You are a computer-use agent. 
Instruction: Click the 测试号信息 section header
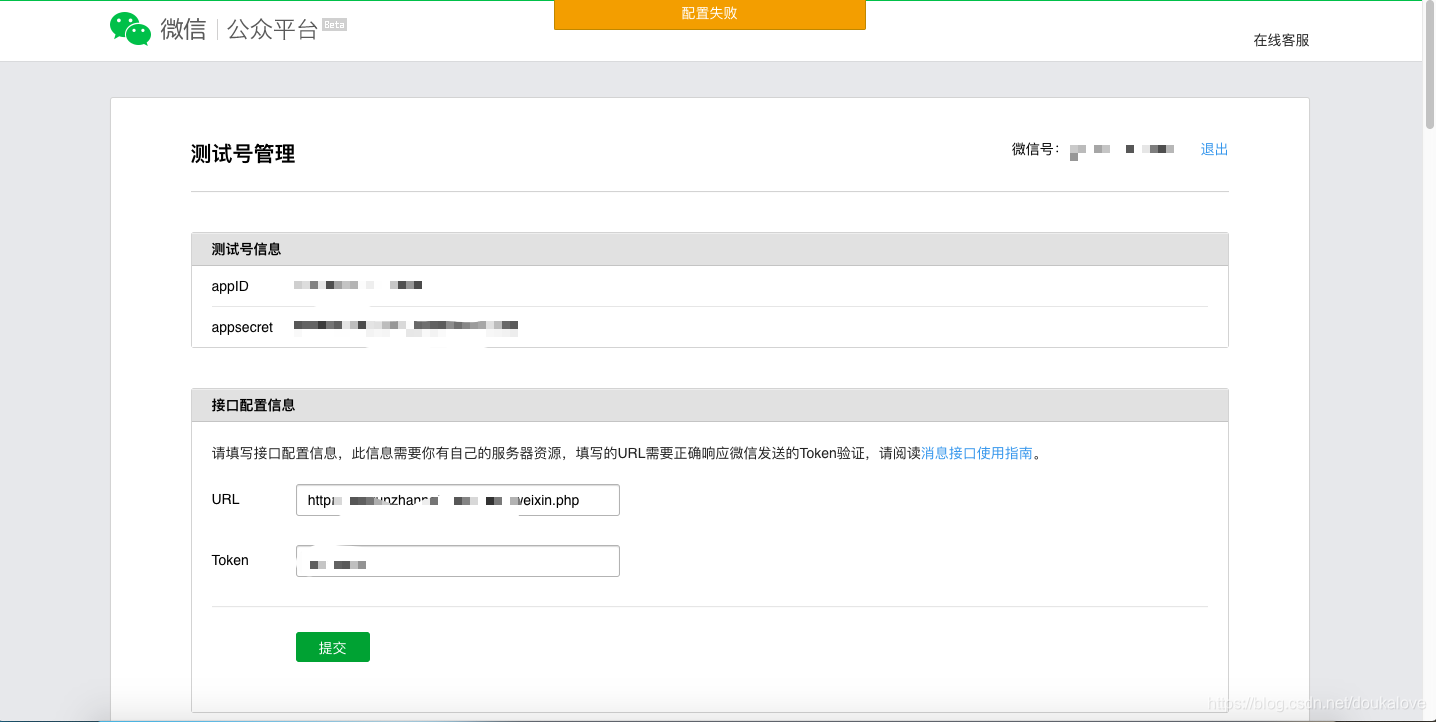[709, 249]
